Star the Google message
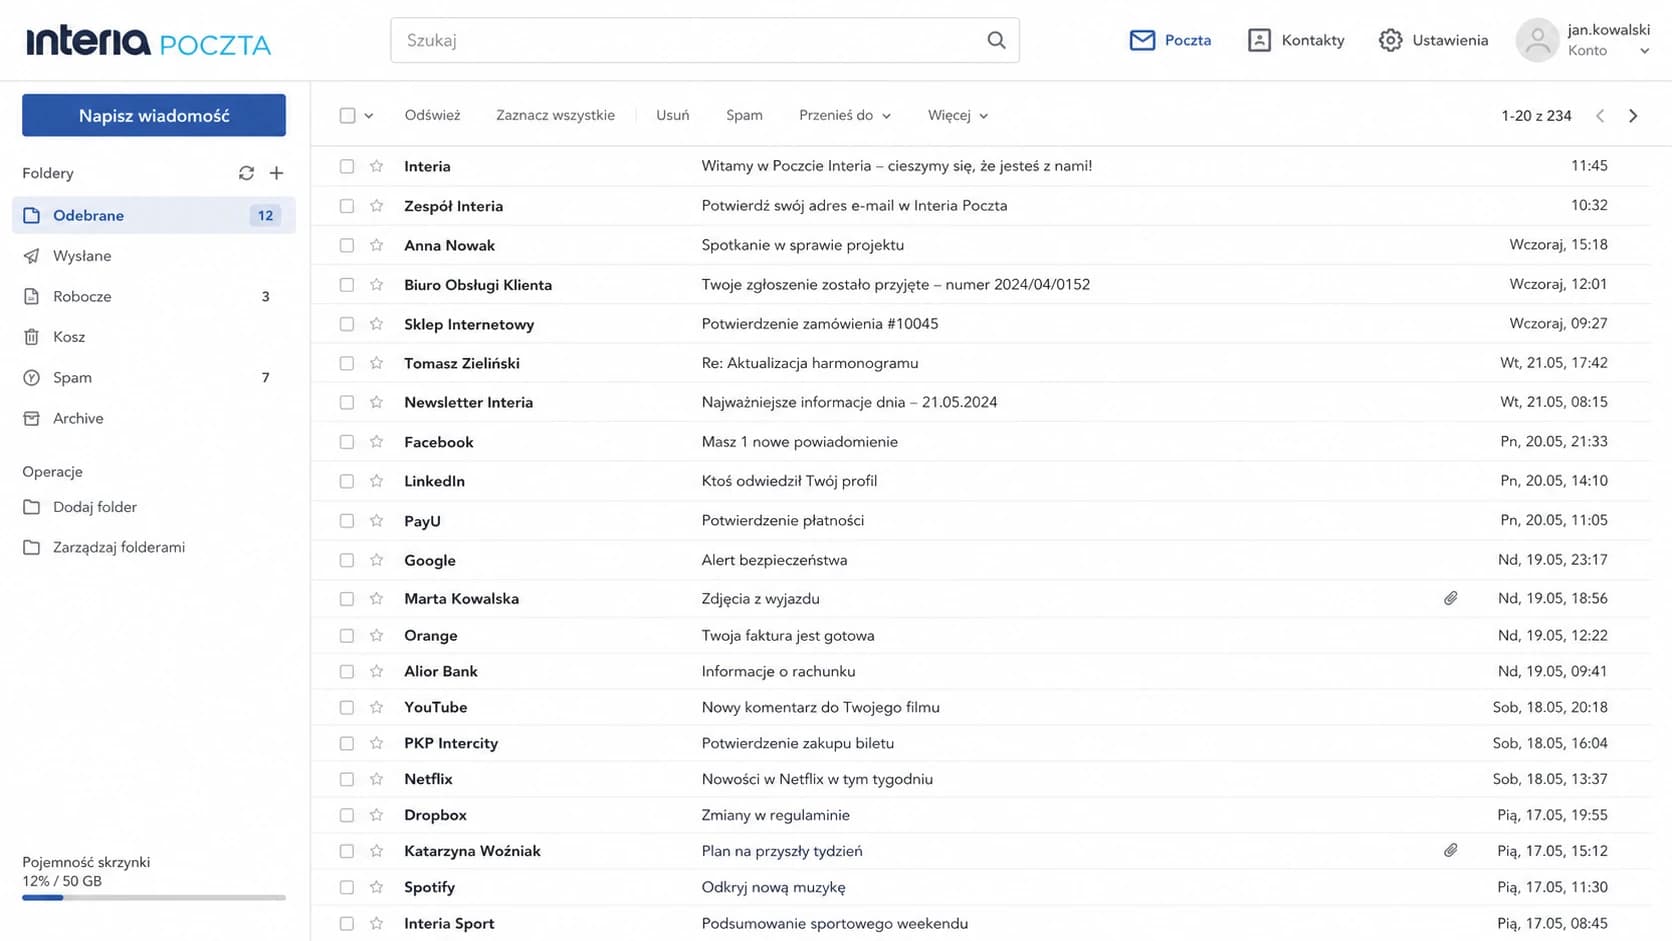Image resolution: width=1672 pixels, height=941 pixels. pyautogui.click(x=376, y=560)
